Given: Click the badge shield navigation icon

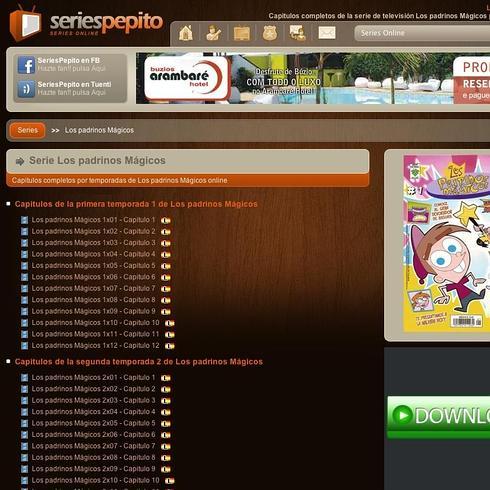Looking at the screenshot, I should pyautogui.click(x=270, y=33).
